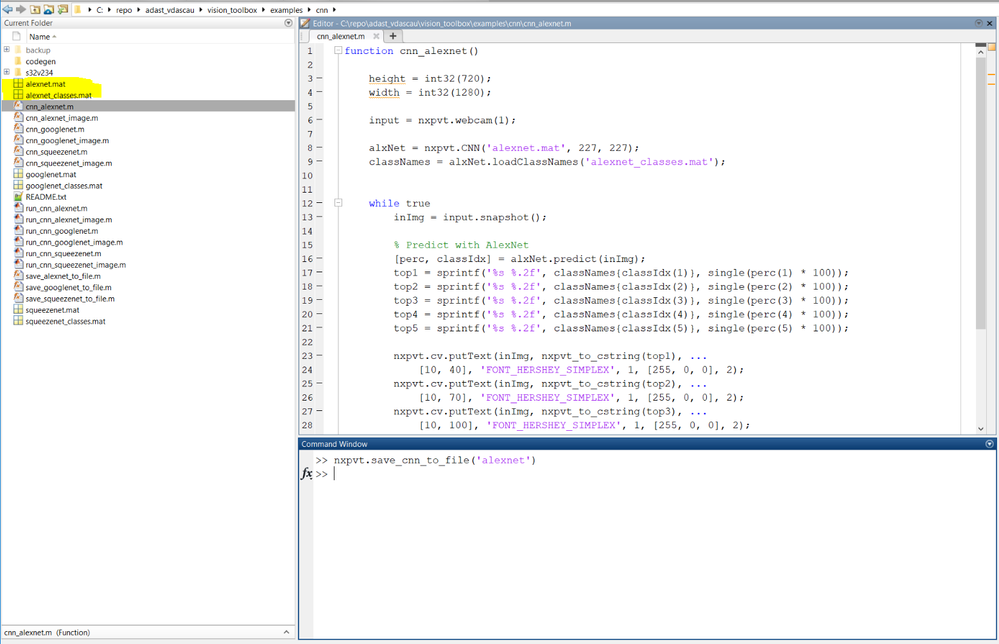Select cnn_alexnet_image.m file
The height and width of the screenshot is (644, 999).
click(x=62, y=118)
